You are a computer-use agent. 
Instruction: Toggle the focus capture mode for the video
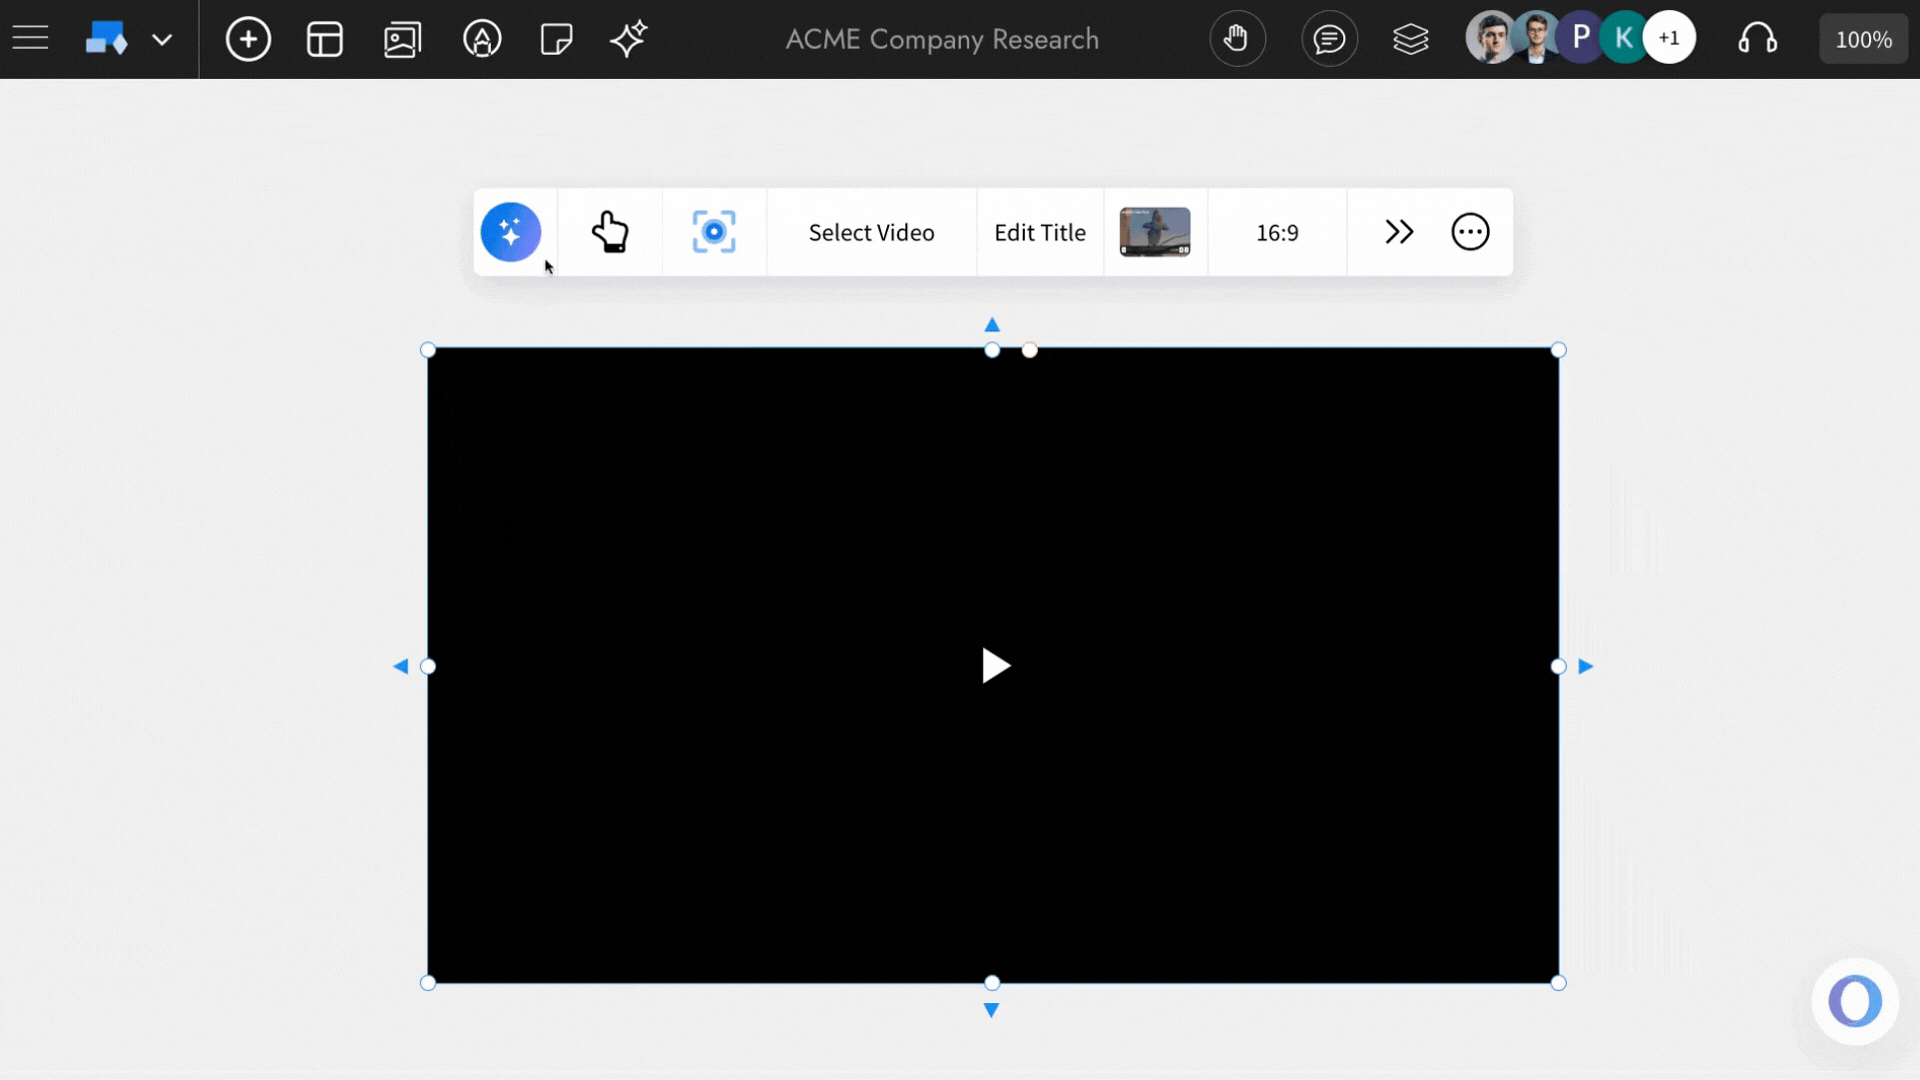713,231
